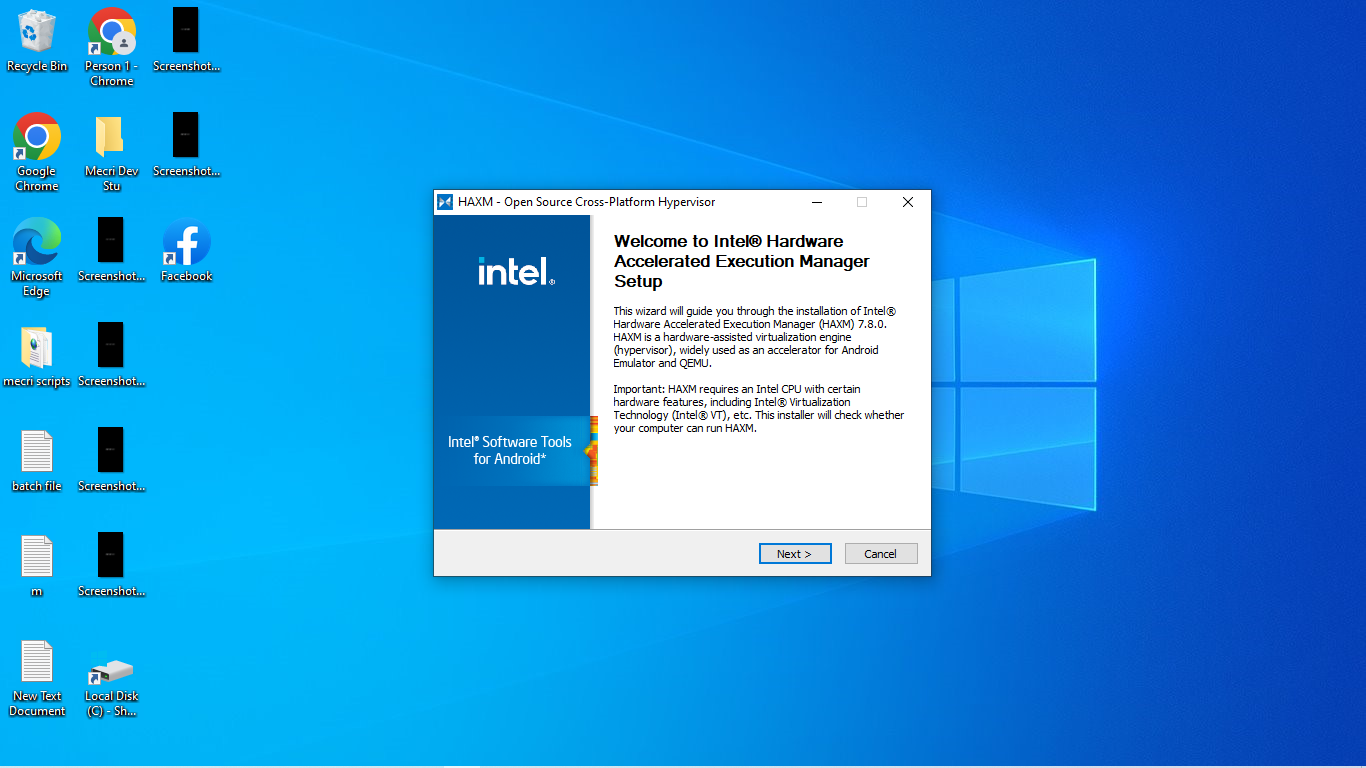1366x768 pixels.
Task: Click the paragraph beginning 'This wizard will guide'
Action: 755,337
